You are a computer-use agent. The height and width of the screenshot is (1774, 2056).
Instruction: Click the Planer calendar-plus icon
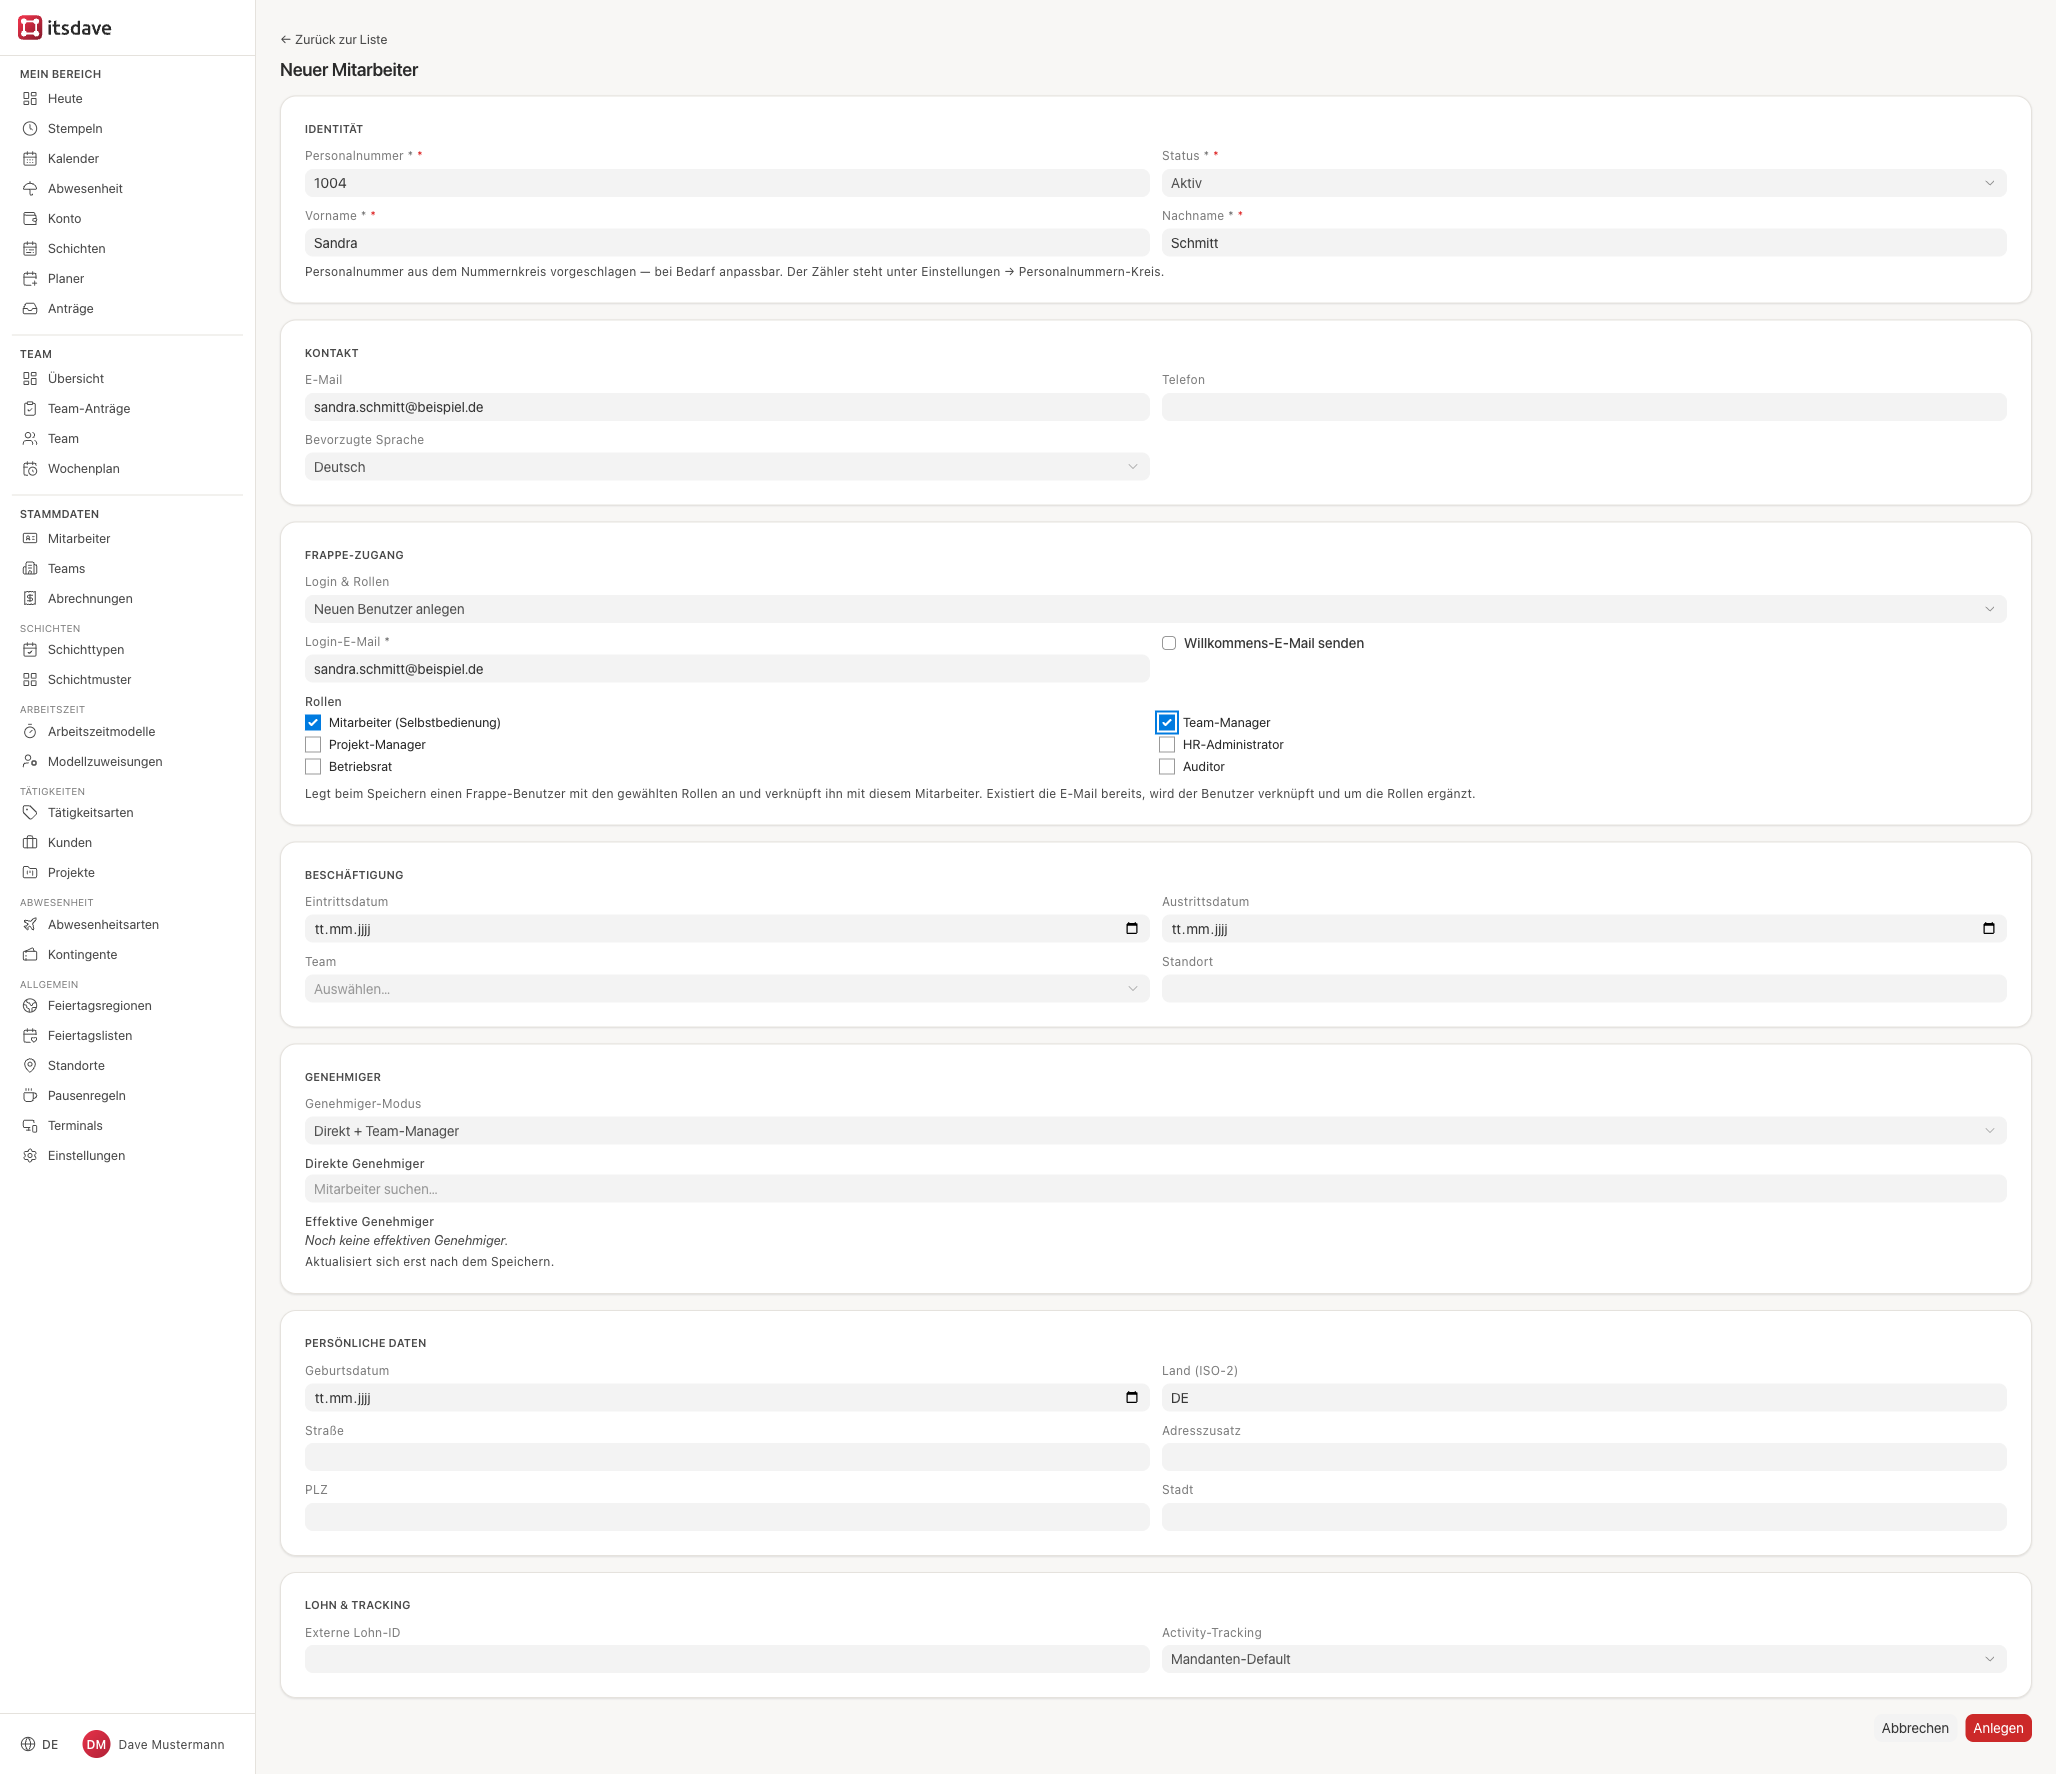tap(30, 279)
